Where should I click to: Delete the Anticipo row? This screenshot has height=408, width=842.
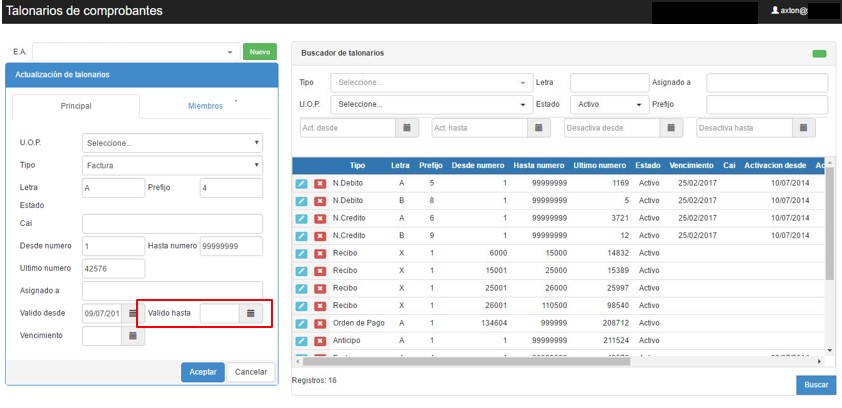pos(320,340)
